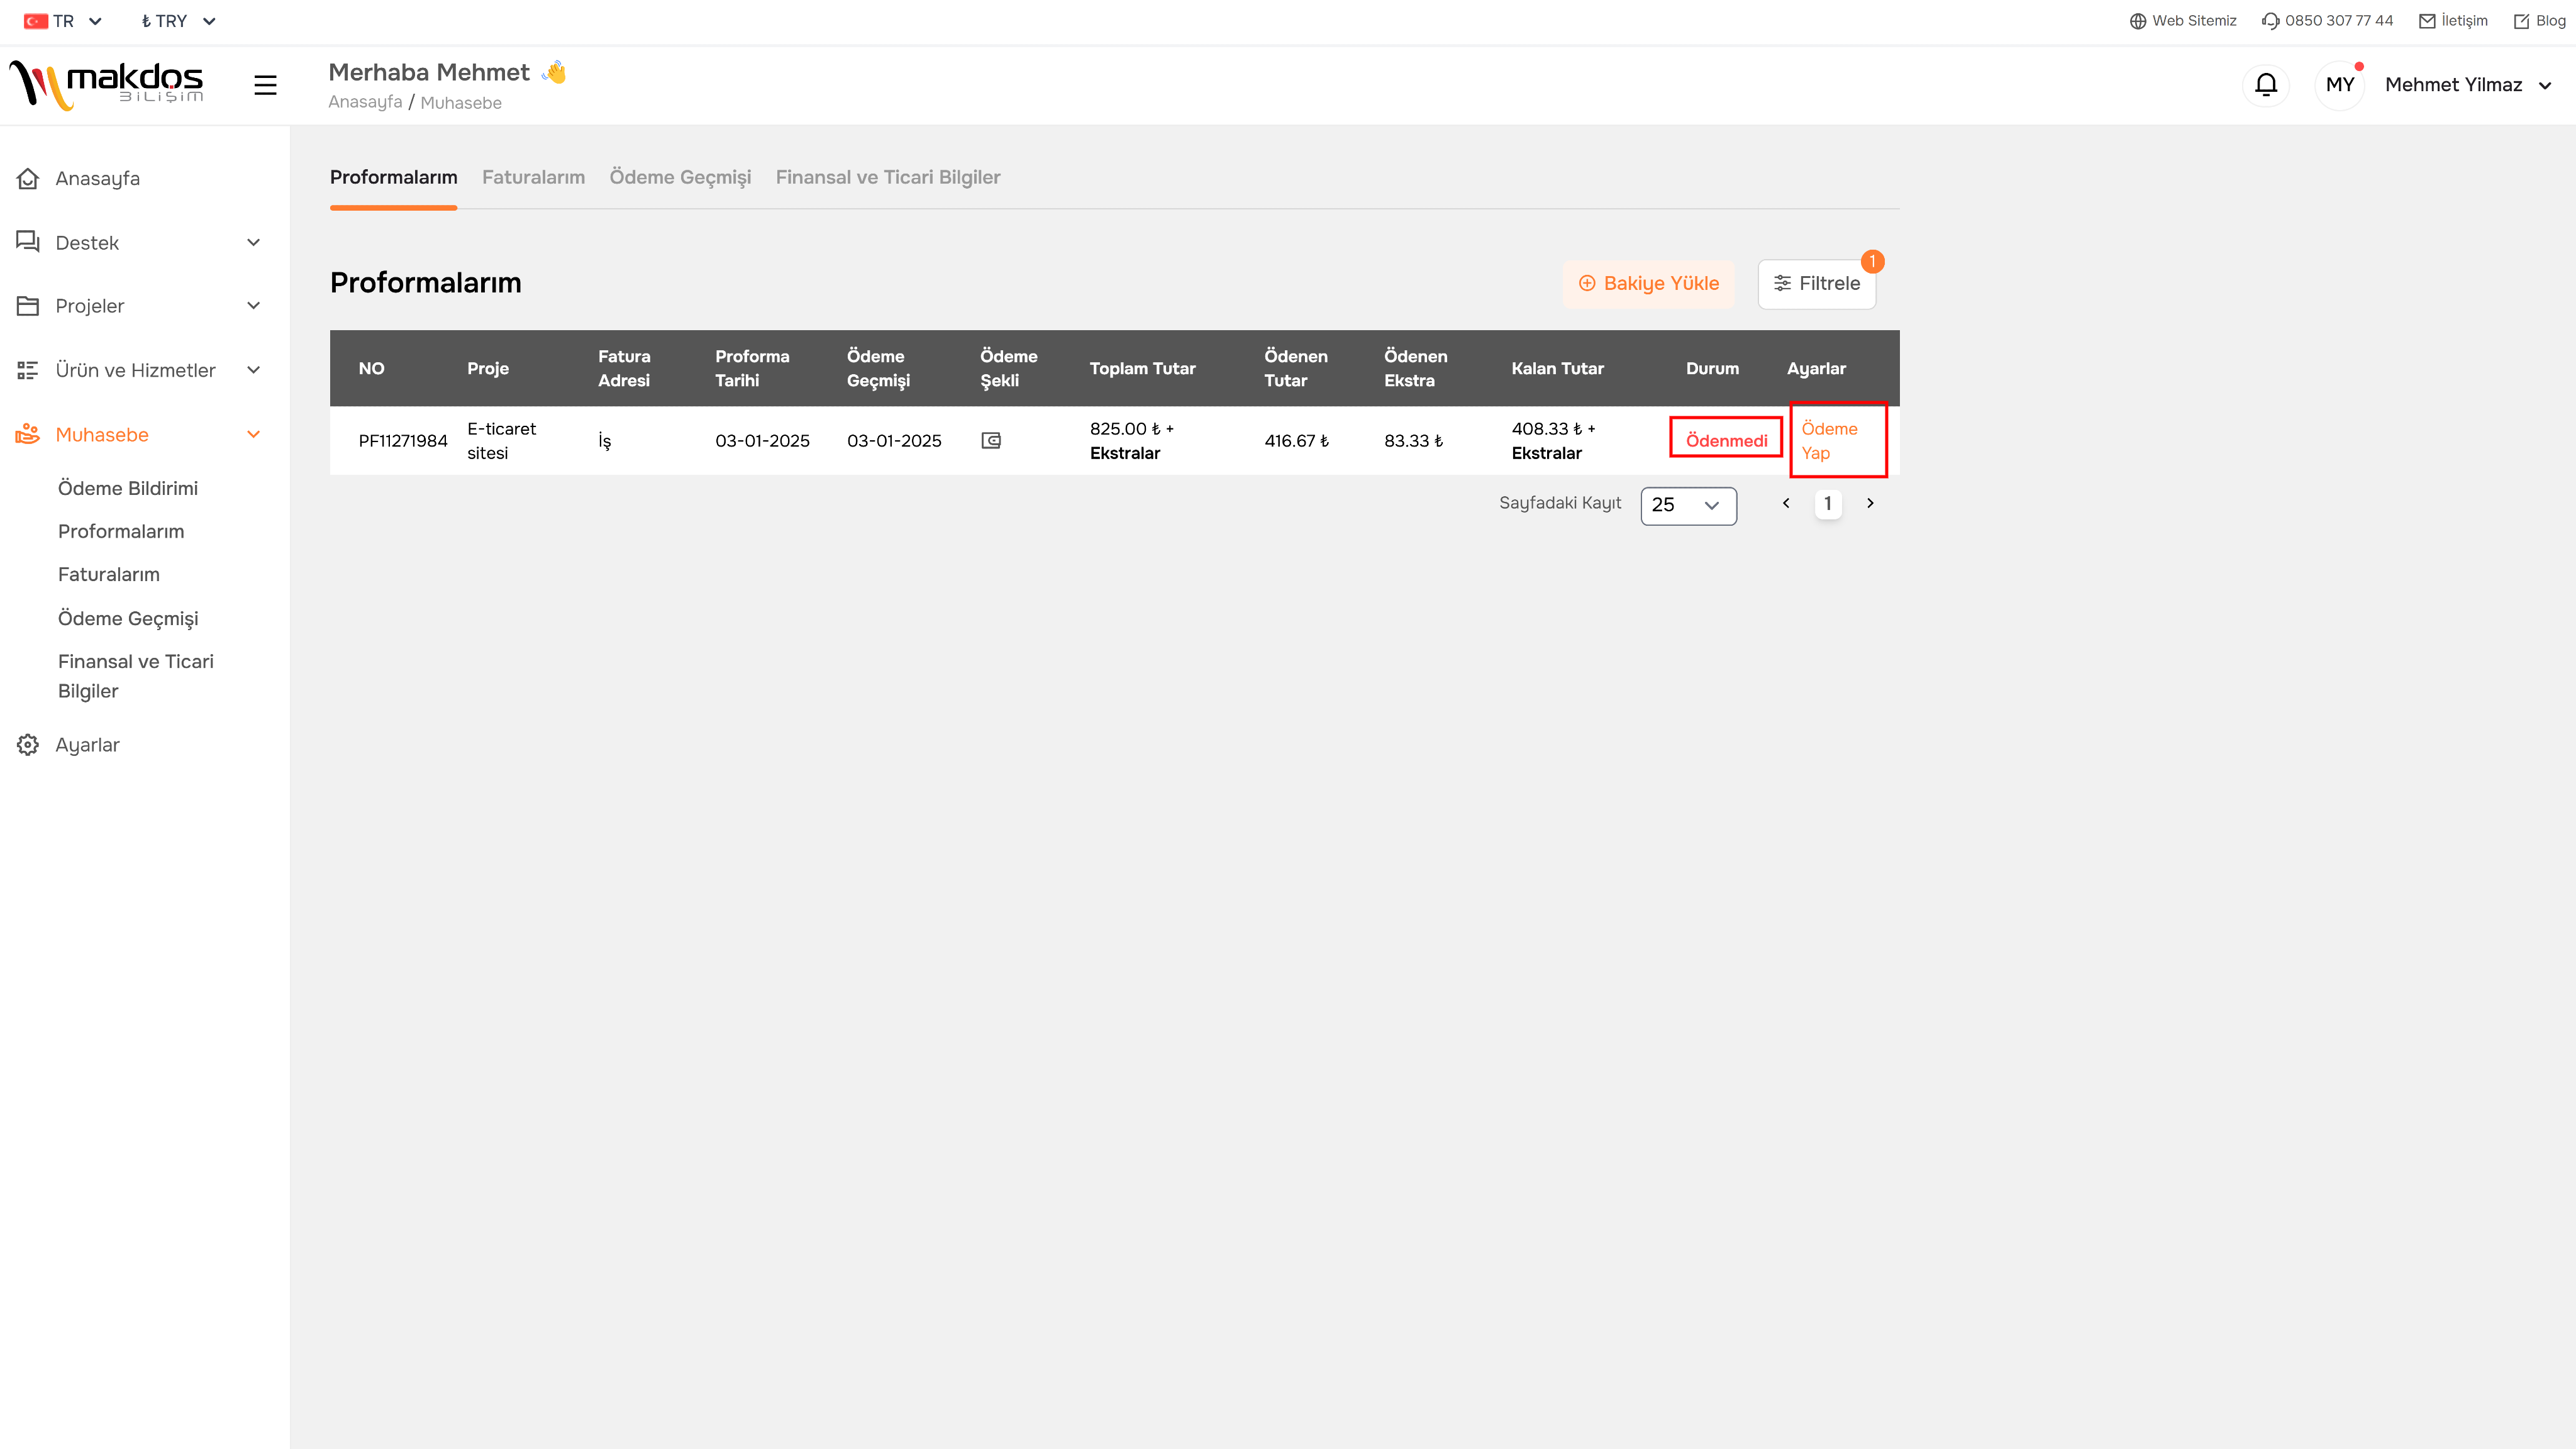The width and height of the screenshot is (2576, 1449).
Task: Open the records per page dropdown
Action: tap(1688, 505)
